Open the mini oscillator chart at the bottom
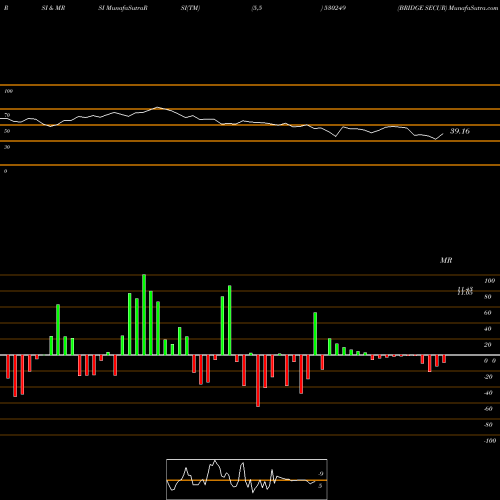Image resolution: width=500 pixels, height=500 pixels. click(x=247, y=479)
